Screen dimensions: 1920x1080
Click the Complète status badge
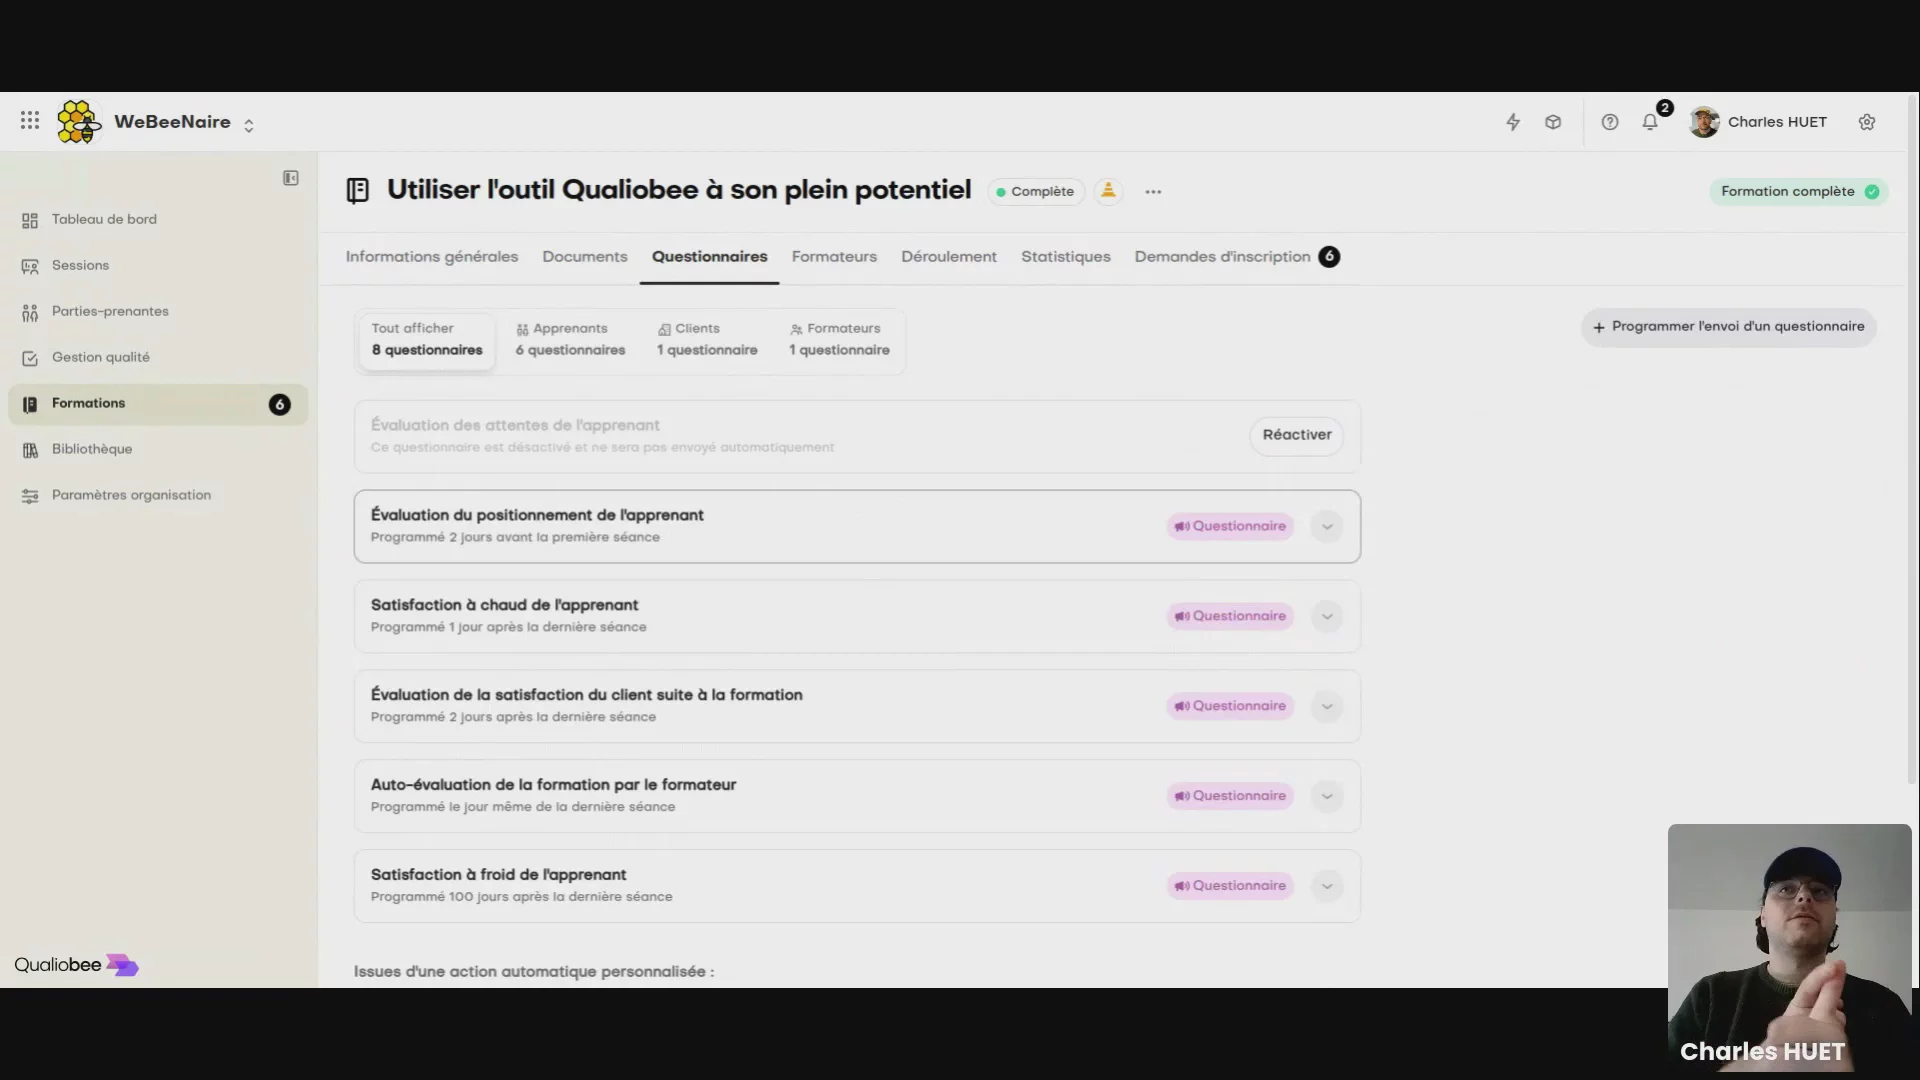[x=1035, y=192]
